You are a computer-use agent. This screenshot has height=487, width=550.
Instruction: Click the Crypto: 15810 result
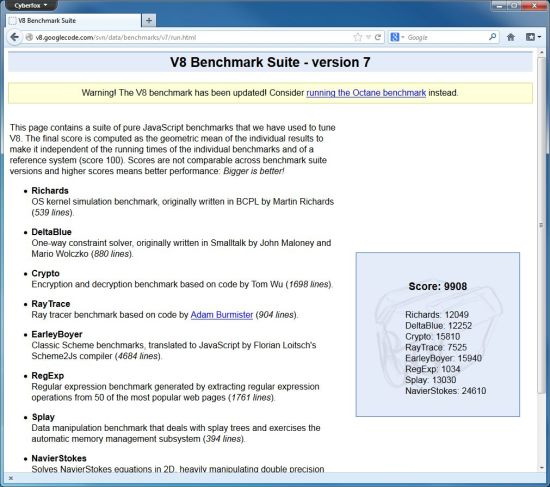pyautogui.click(x=432, y=336)
